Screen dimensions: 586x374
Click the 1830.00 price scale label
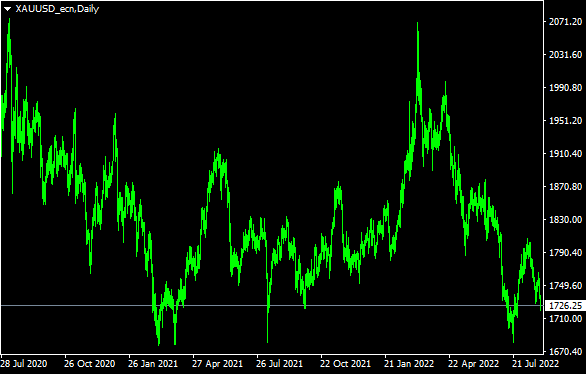565,219
